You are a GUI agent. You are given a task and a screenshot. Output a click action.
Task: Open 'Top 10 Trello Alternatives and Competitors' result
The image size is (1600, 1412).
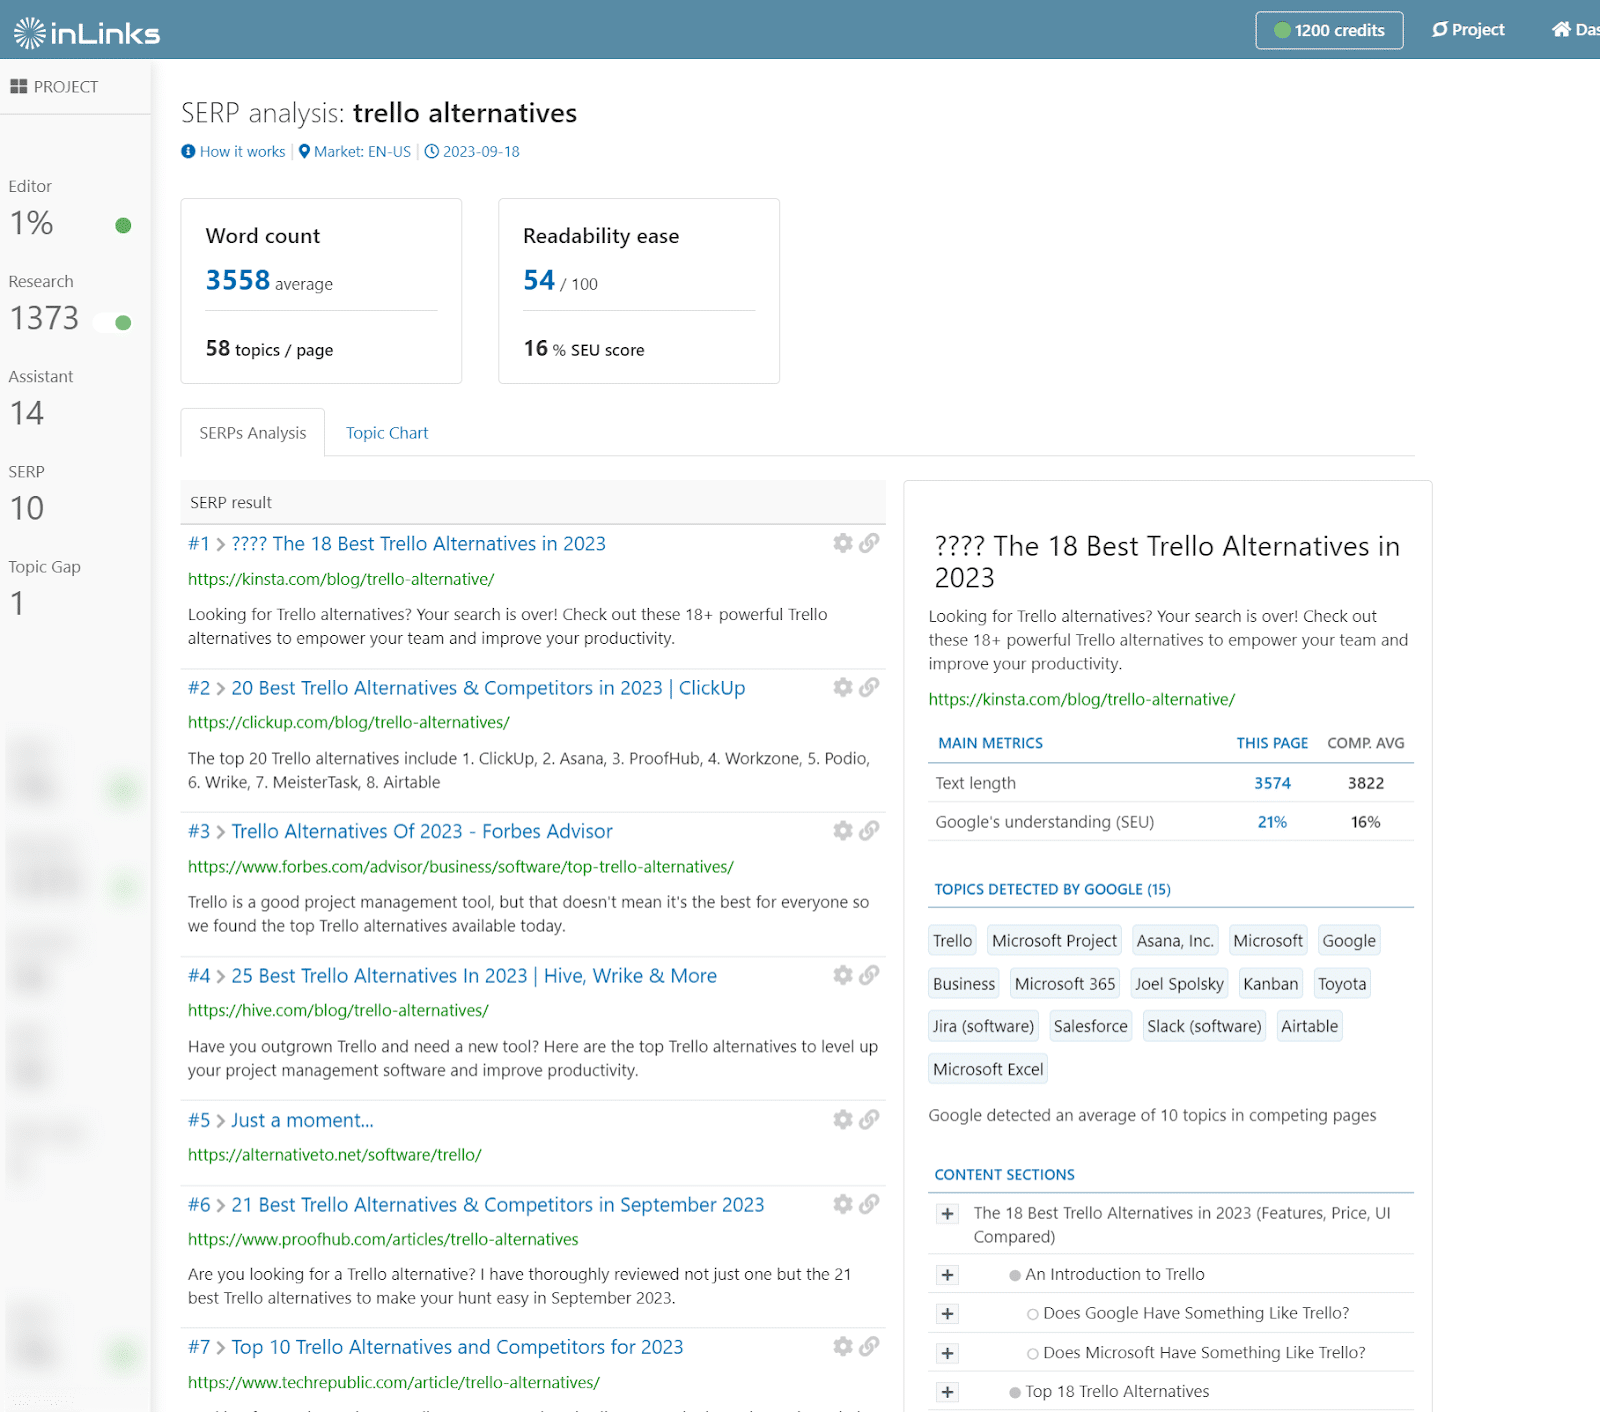tap(457, 1347)
